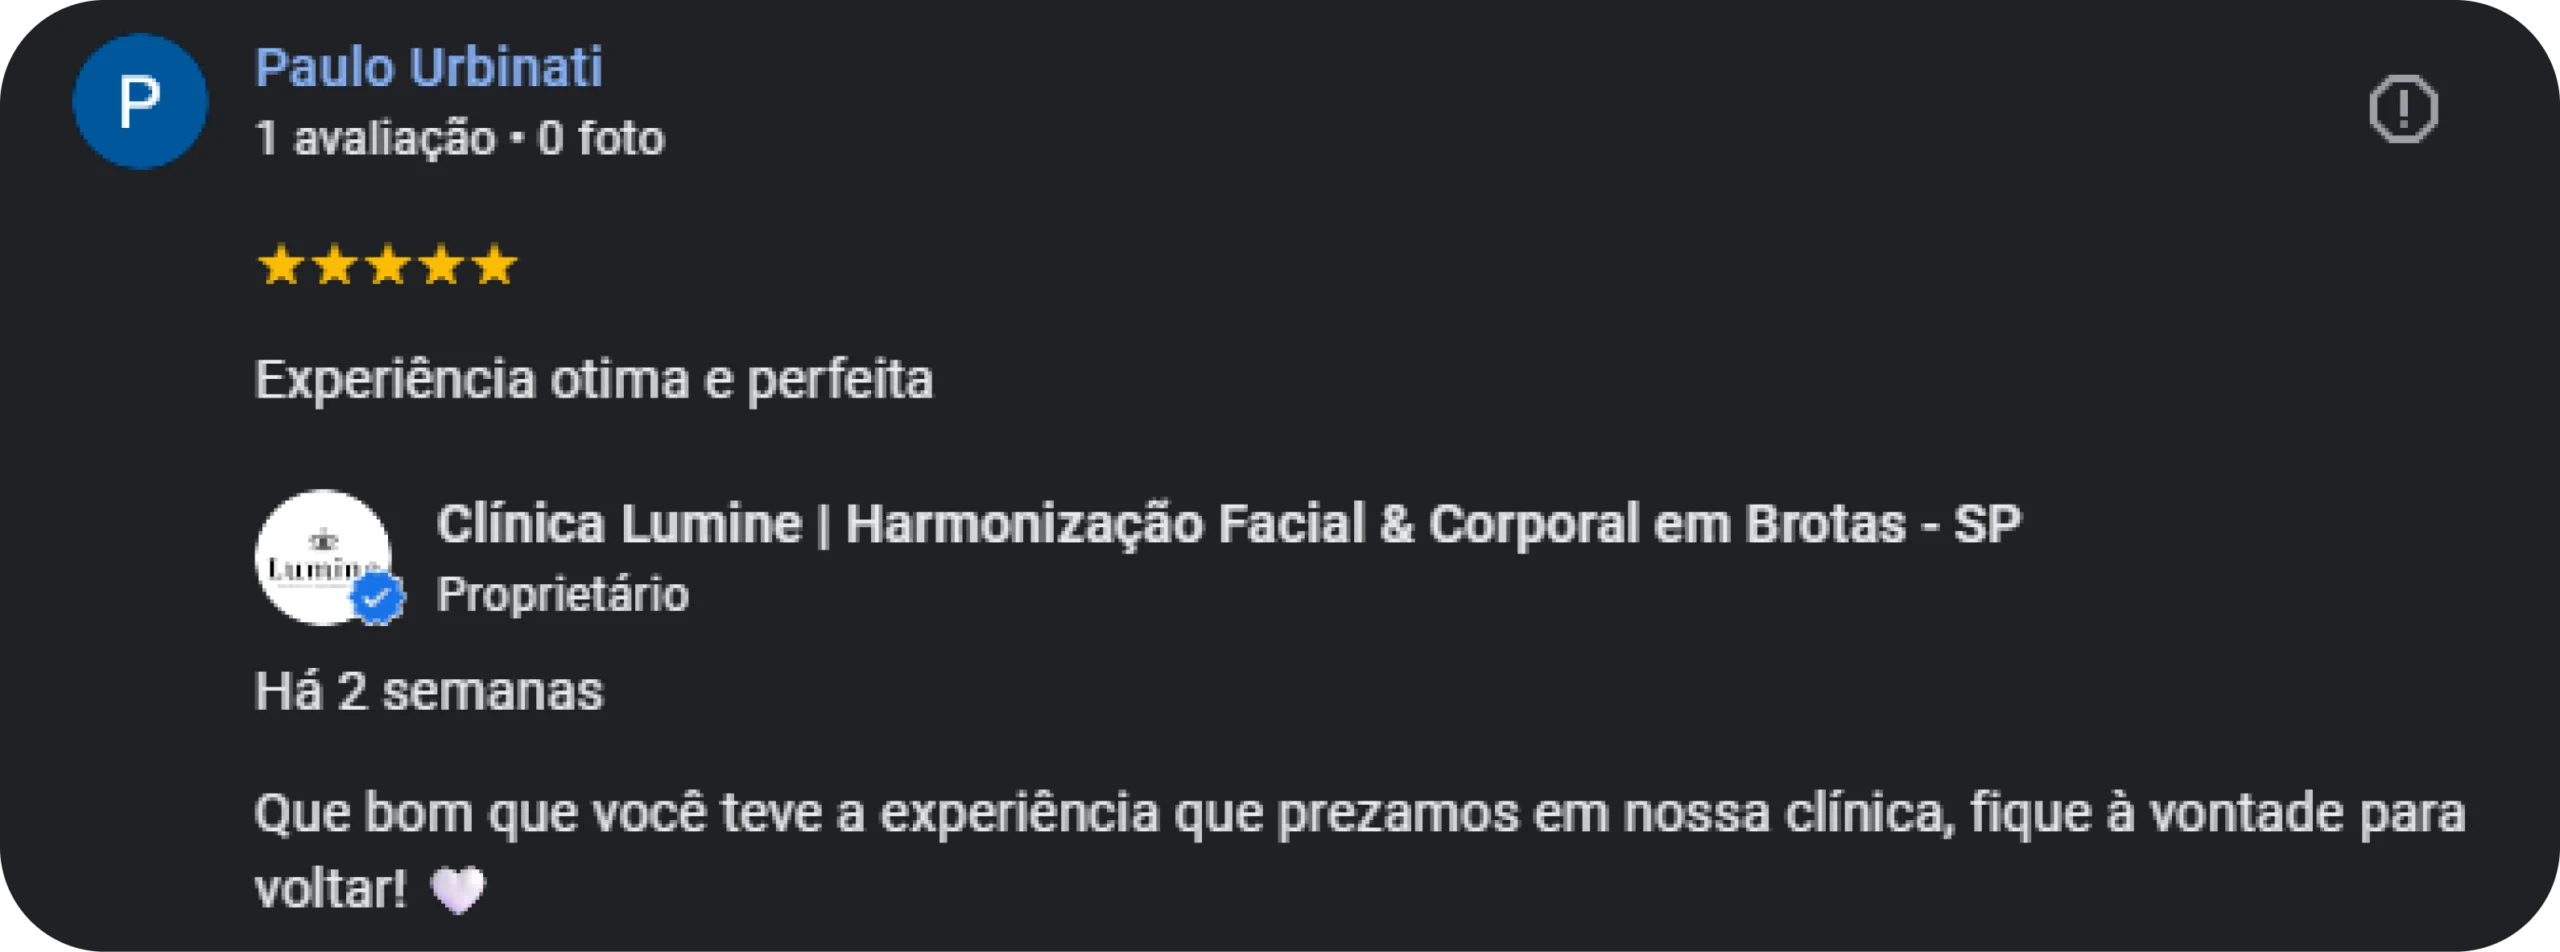Click "Brotas - SP" in the business name
The width and height of the screenshot is (2560, 952).
coord(1883,524)
